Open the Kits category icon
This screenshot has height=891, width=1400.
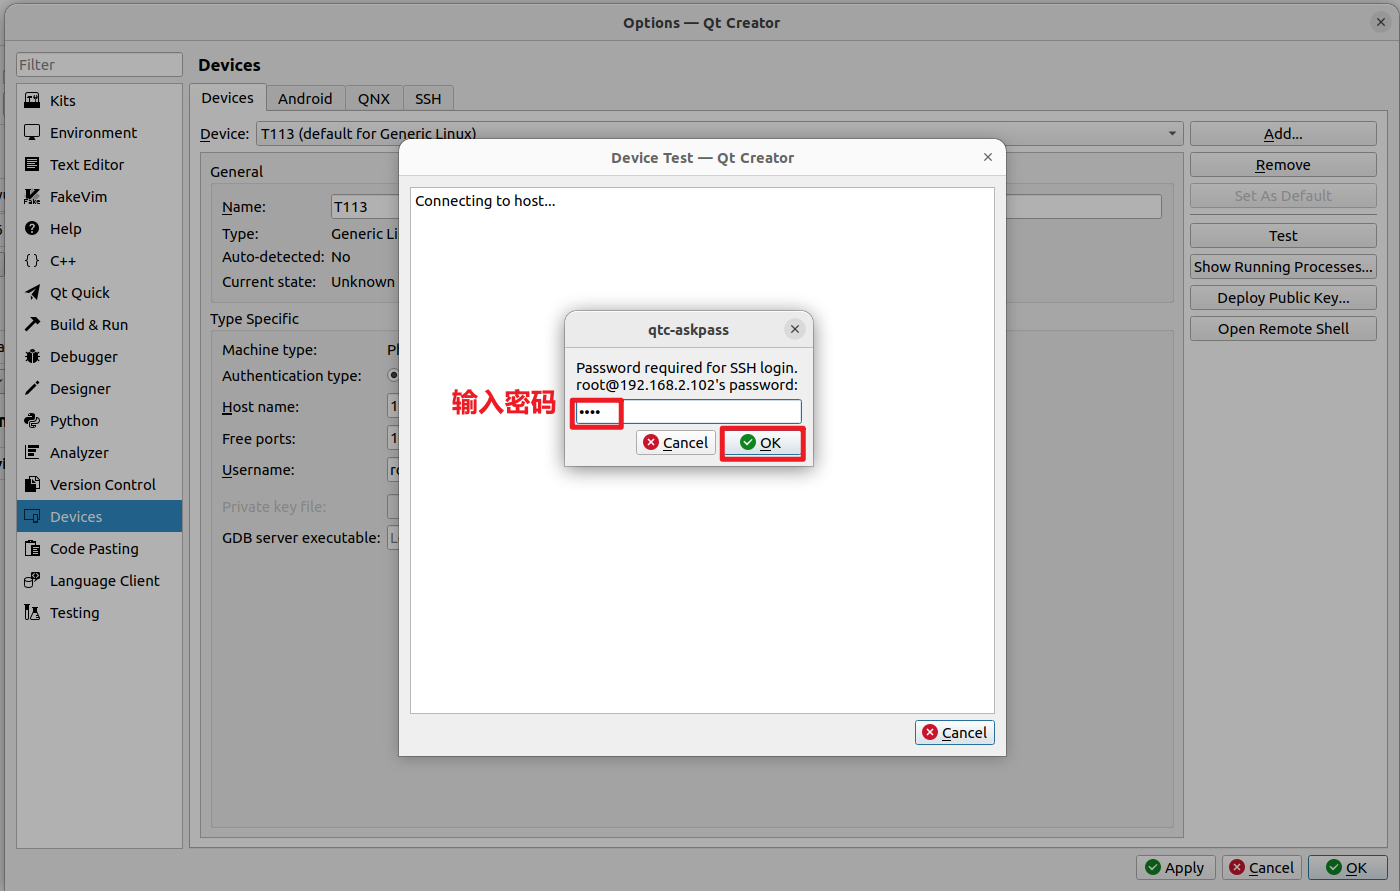(x=32, y=100)
